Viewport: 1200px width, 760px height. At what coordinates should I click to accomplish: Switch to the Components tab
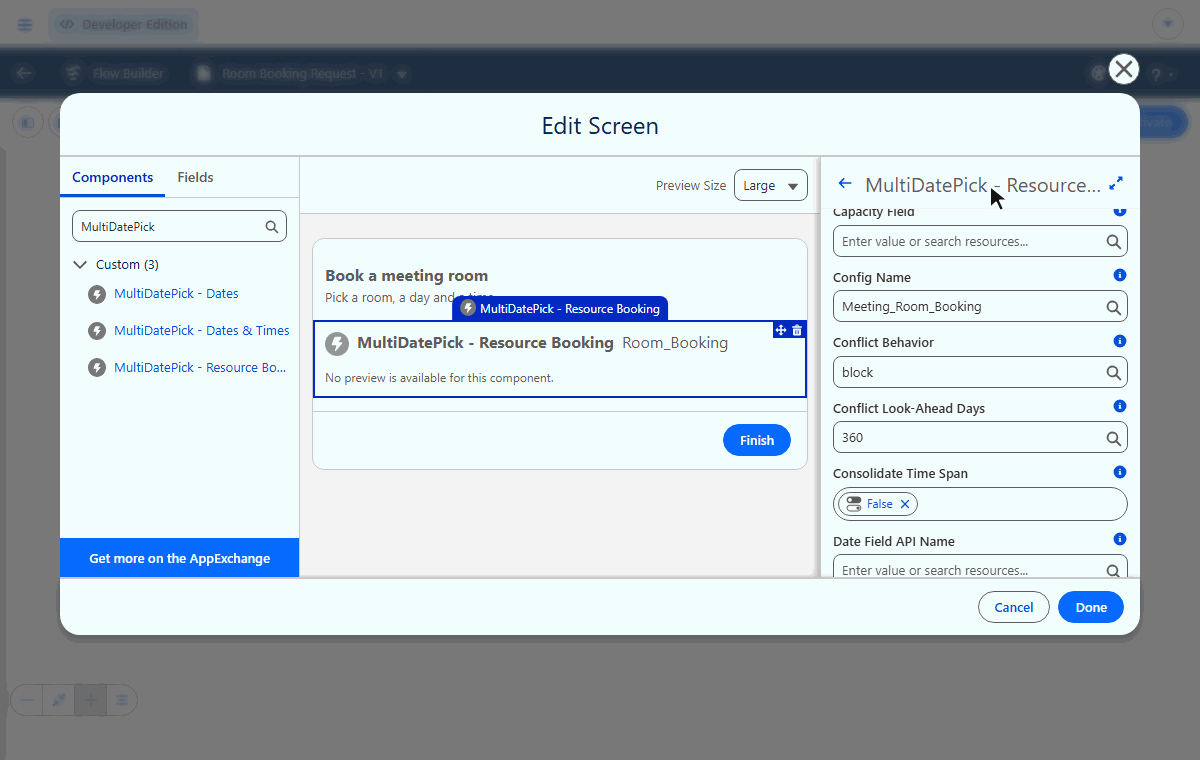(x=112, y=177)
